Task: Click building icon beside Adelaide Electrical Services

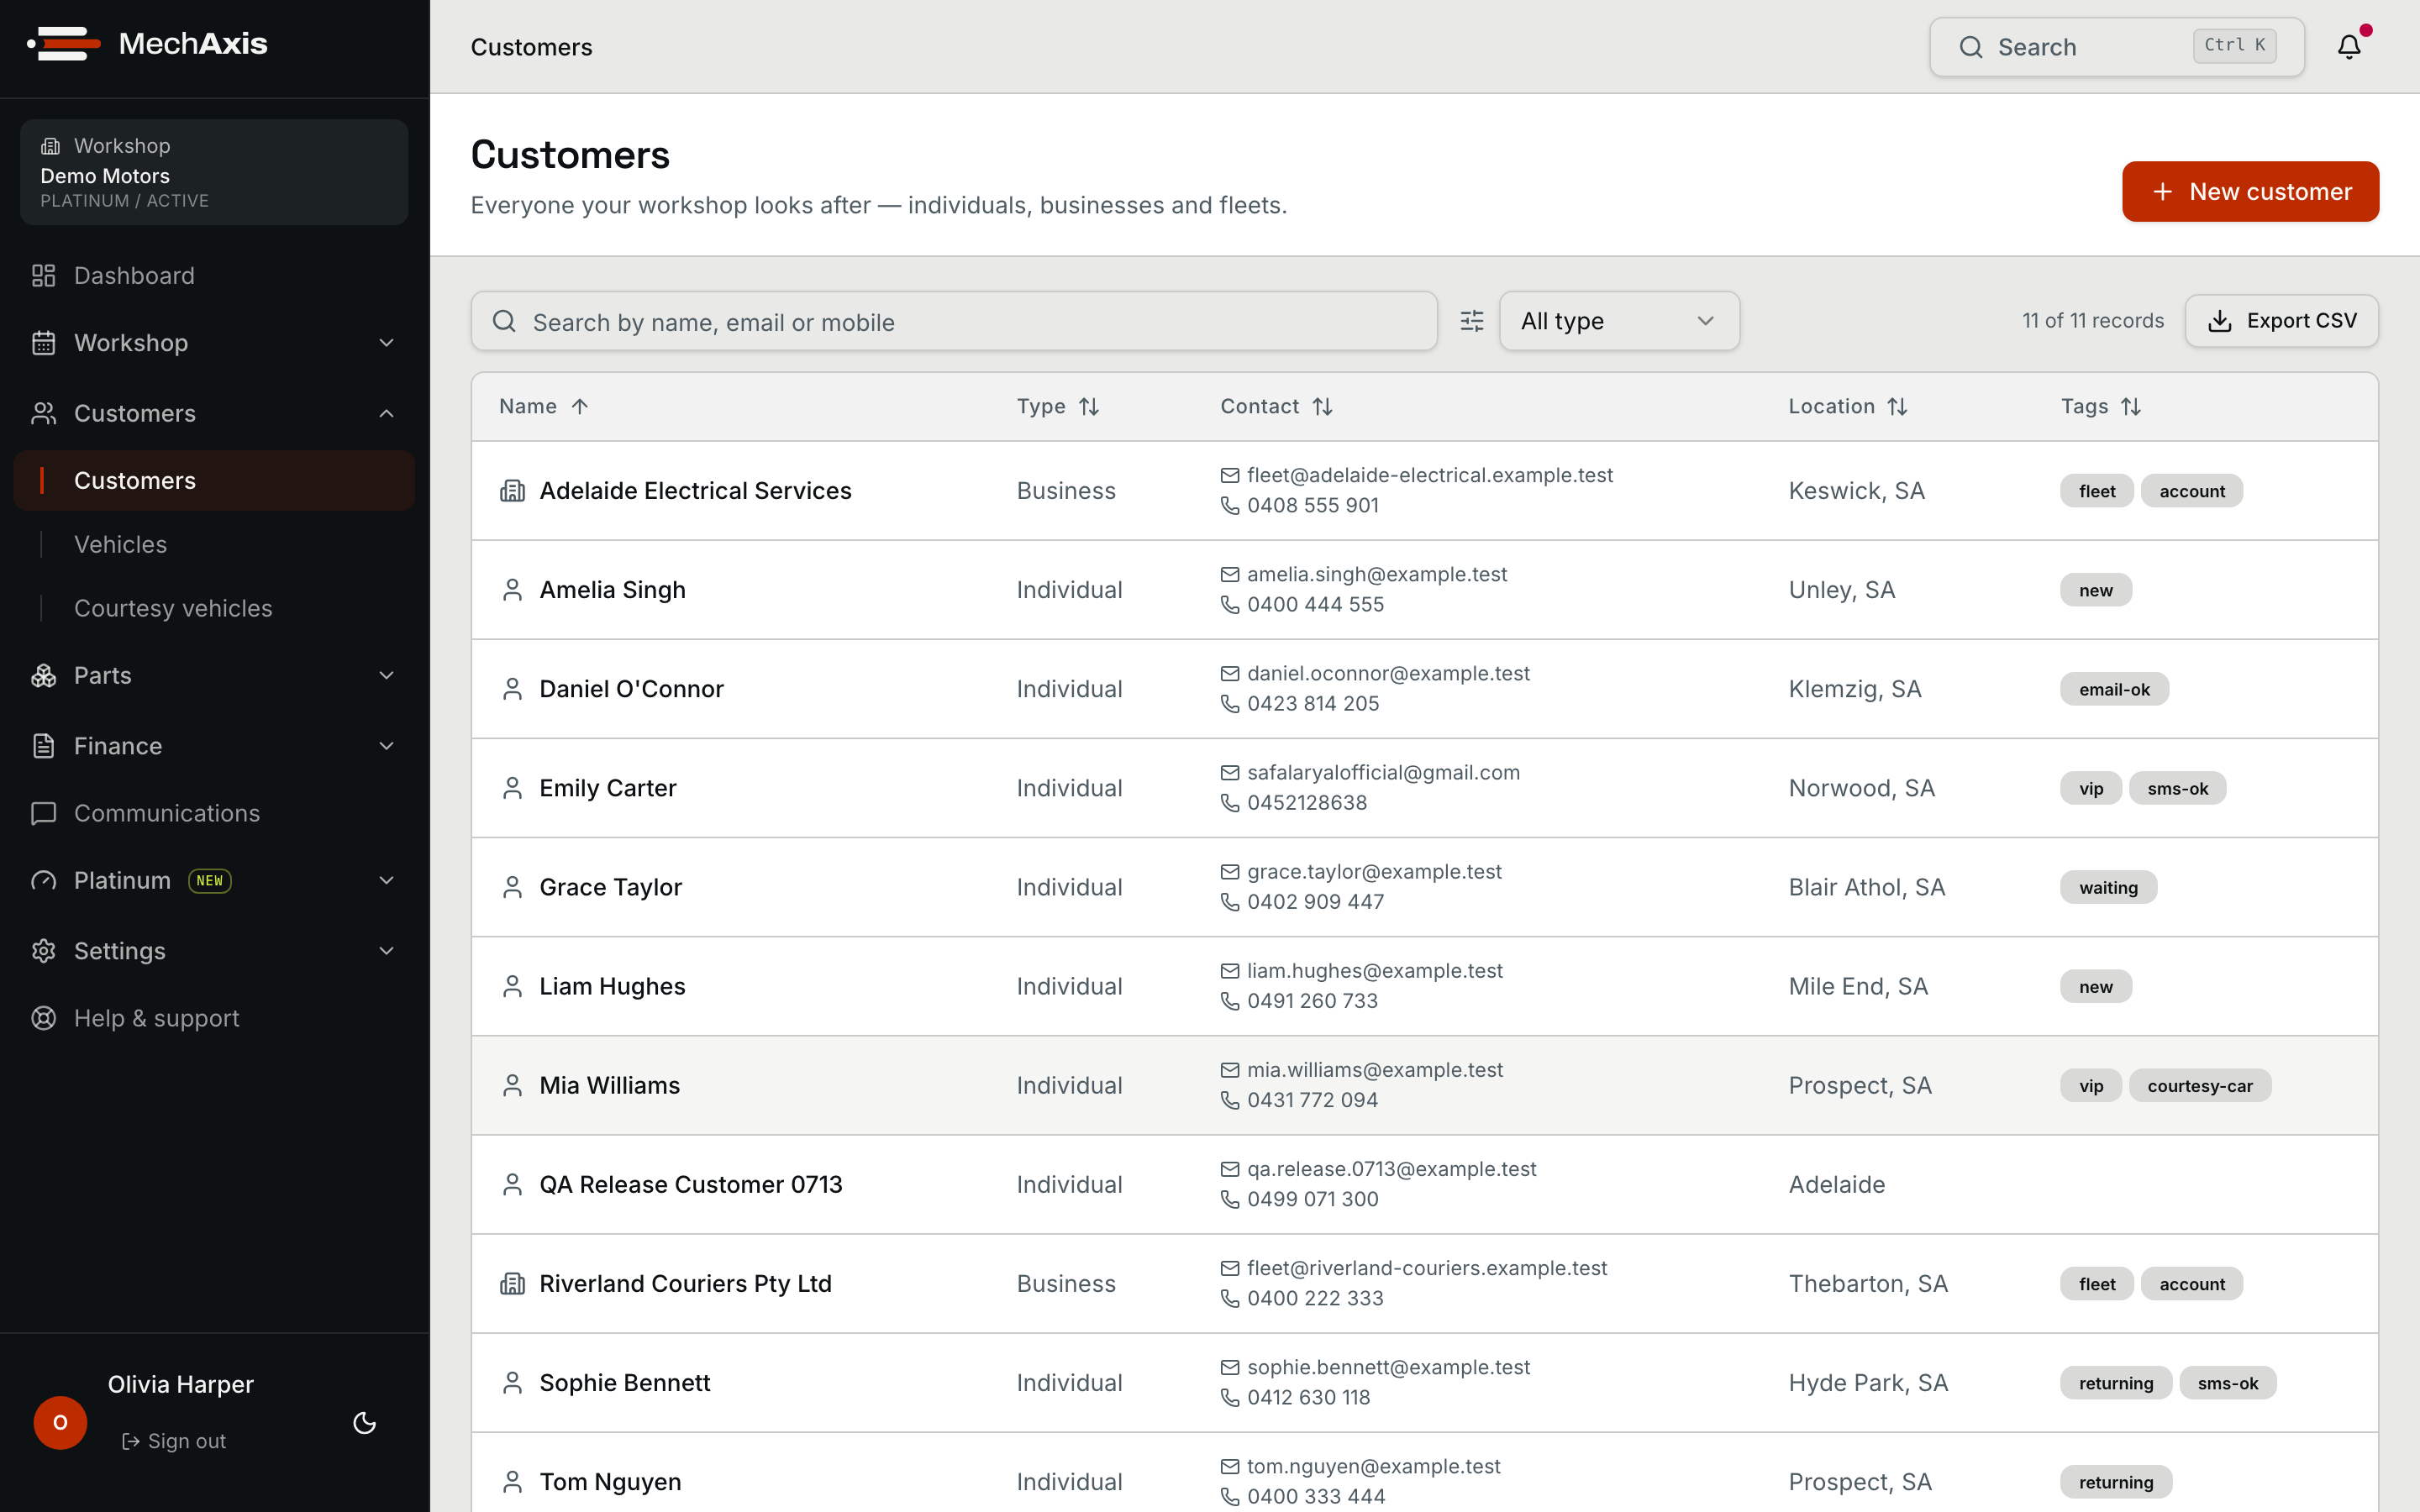Action: coord(512,491)
